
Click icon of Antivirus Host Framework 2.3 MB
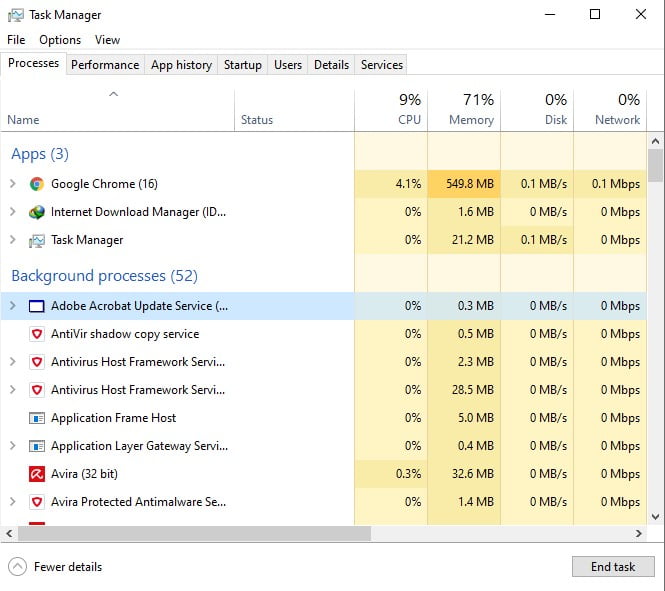[37, 362]
